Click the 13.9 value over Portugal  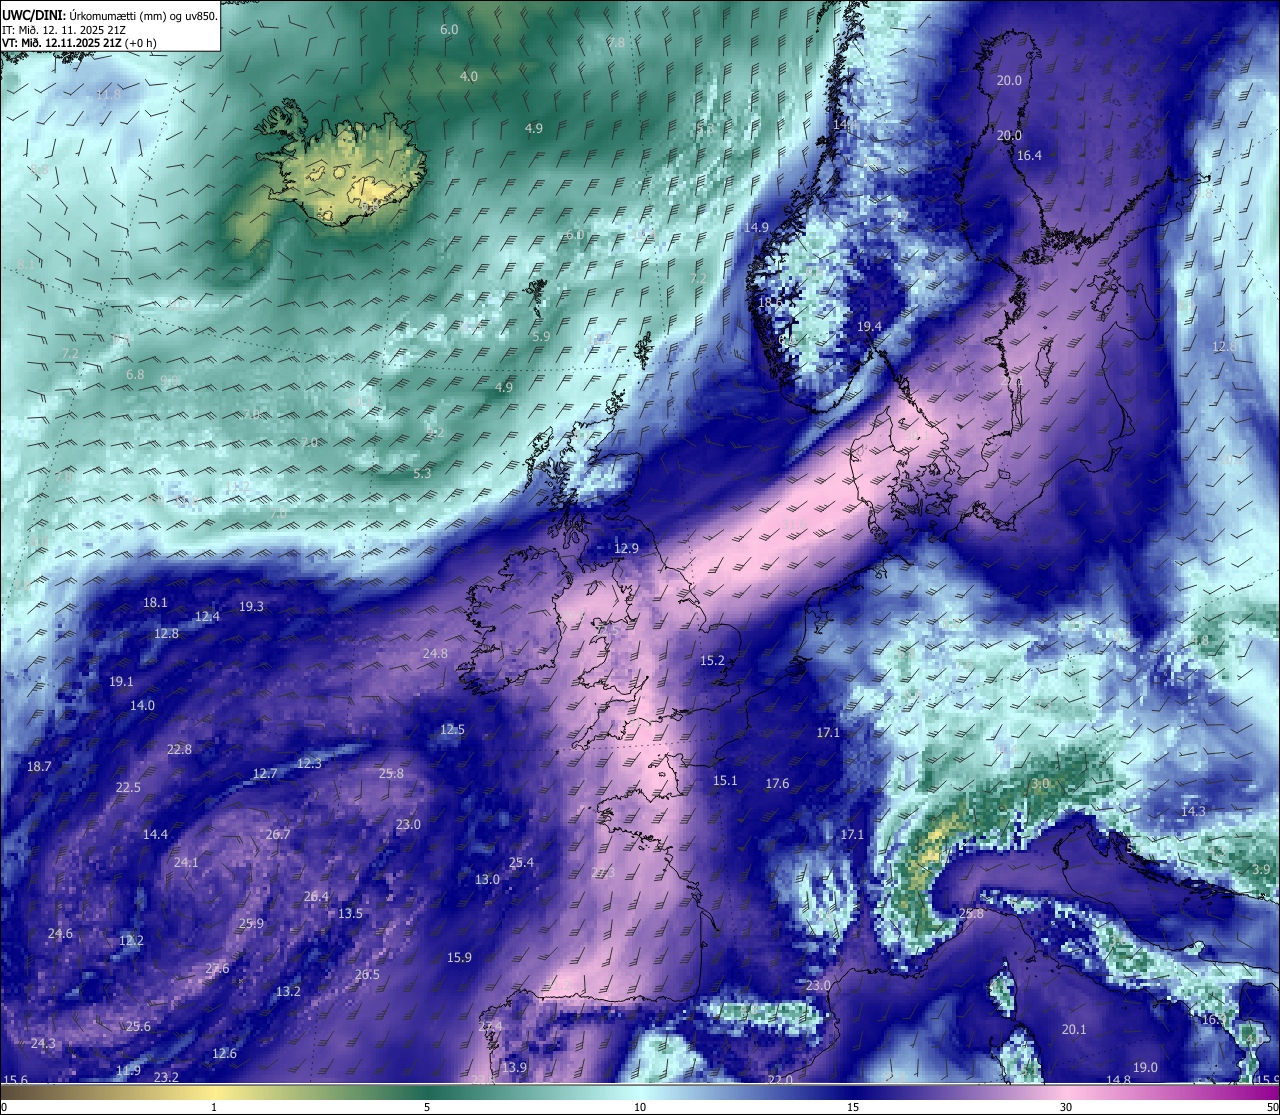[x=514, y=1068]
